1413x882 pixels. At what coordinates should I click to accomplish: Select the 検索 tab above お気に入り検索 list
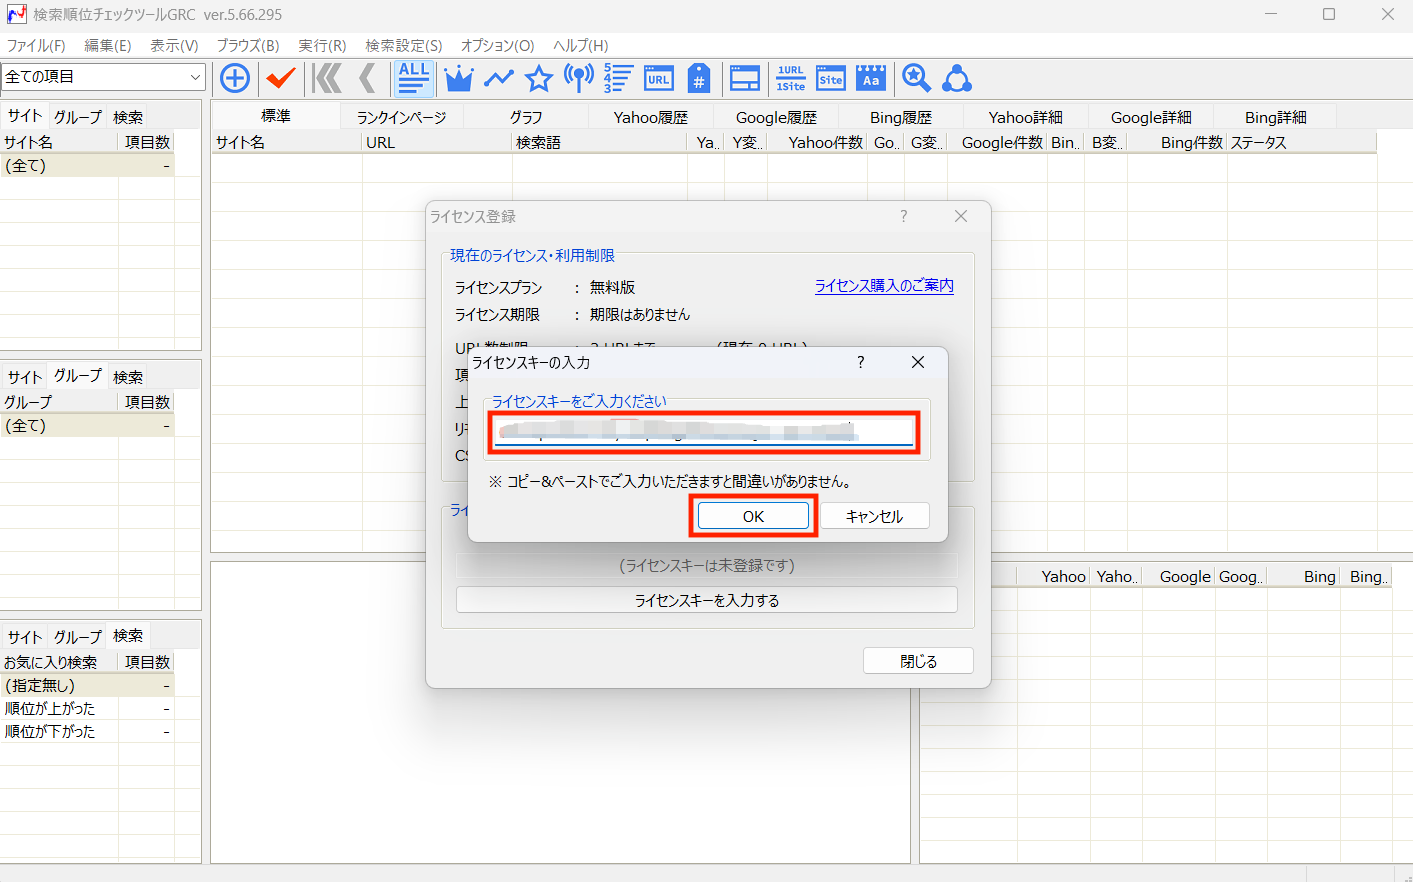pyautogui.click(x=128, y=636)
